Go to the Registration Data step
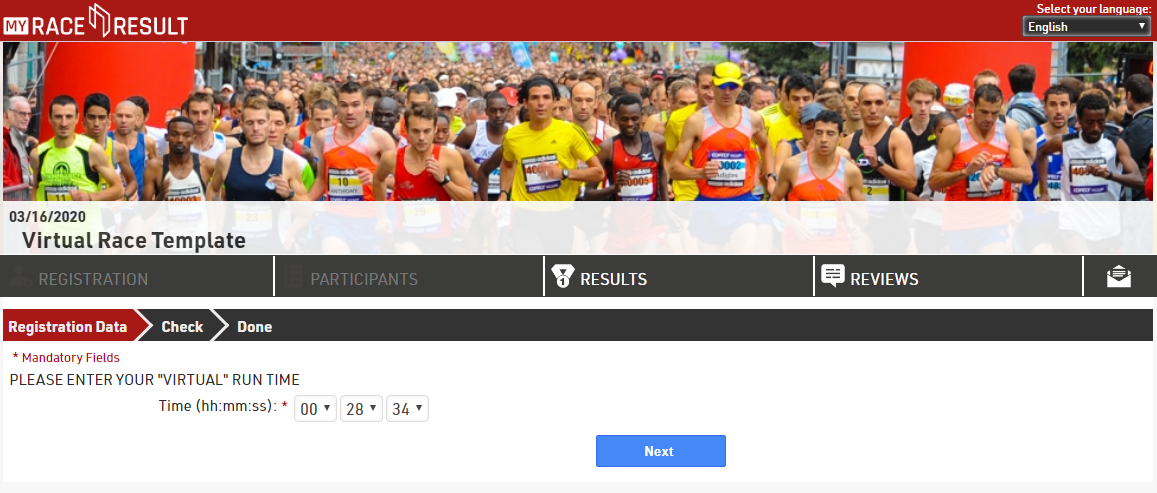The height and width of the screenshot is (493, 1157). pyautogui.click(x=68, y=326)
